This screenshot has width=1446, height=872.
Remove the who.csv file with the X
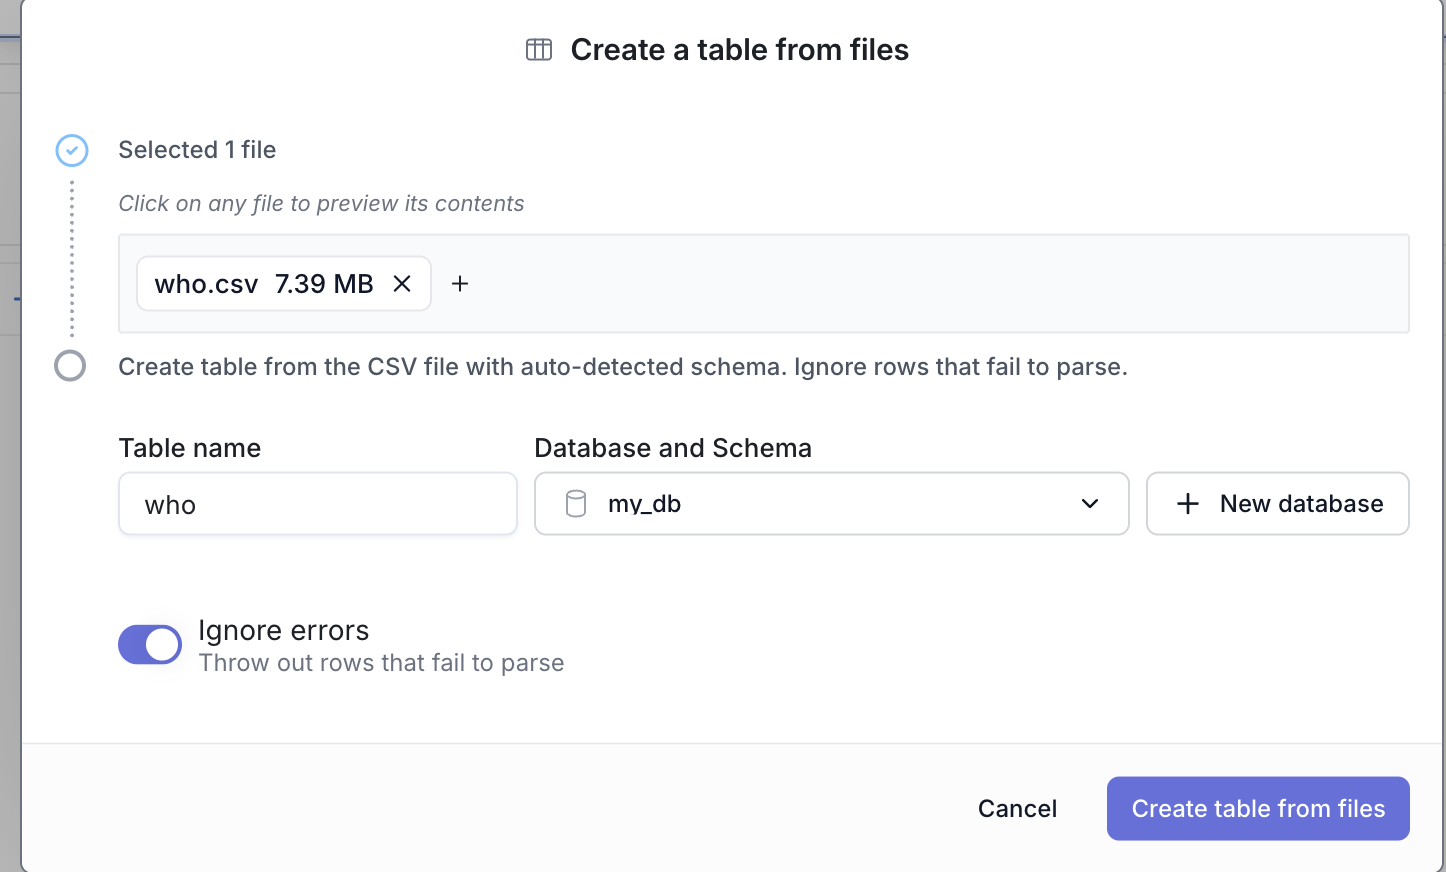402,284
